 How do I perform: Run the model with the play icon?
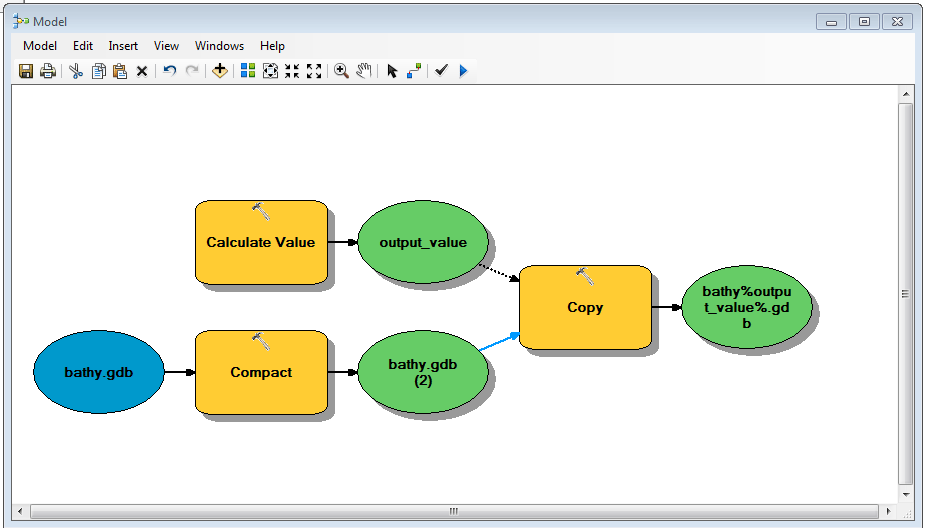[463, 71]
